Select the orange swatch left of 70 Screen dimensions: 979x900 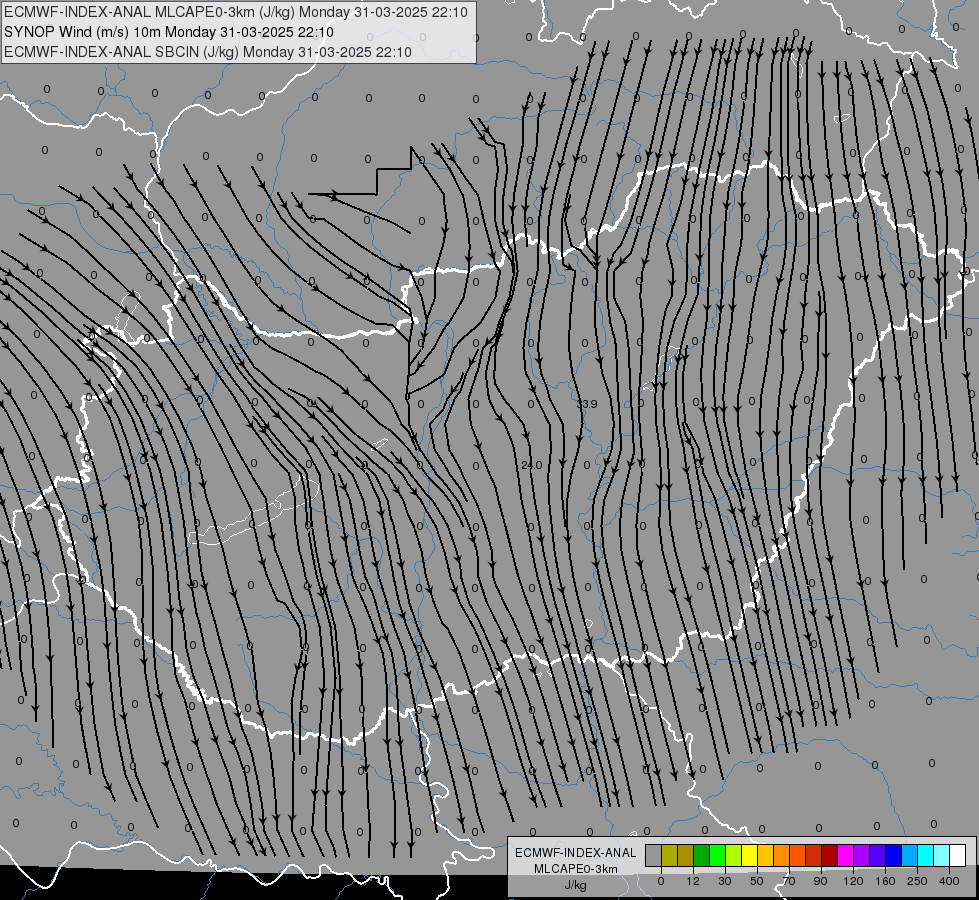coord(782,855)
